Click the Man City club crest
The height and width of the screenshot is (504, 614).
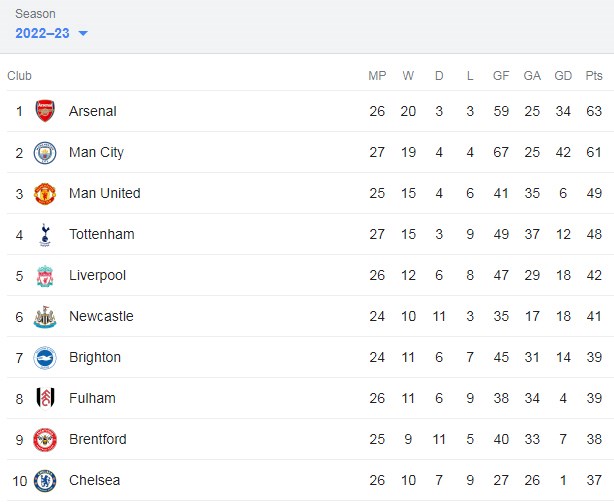coord(45,152)
